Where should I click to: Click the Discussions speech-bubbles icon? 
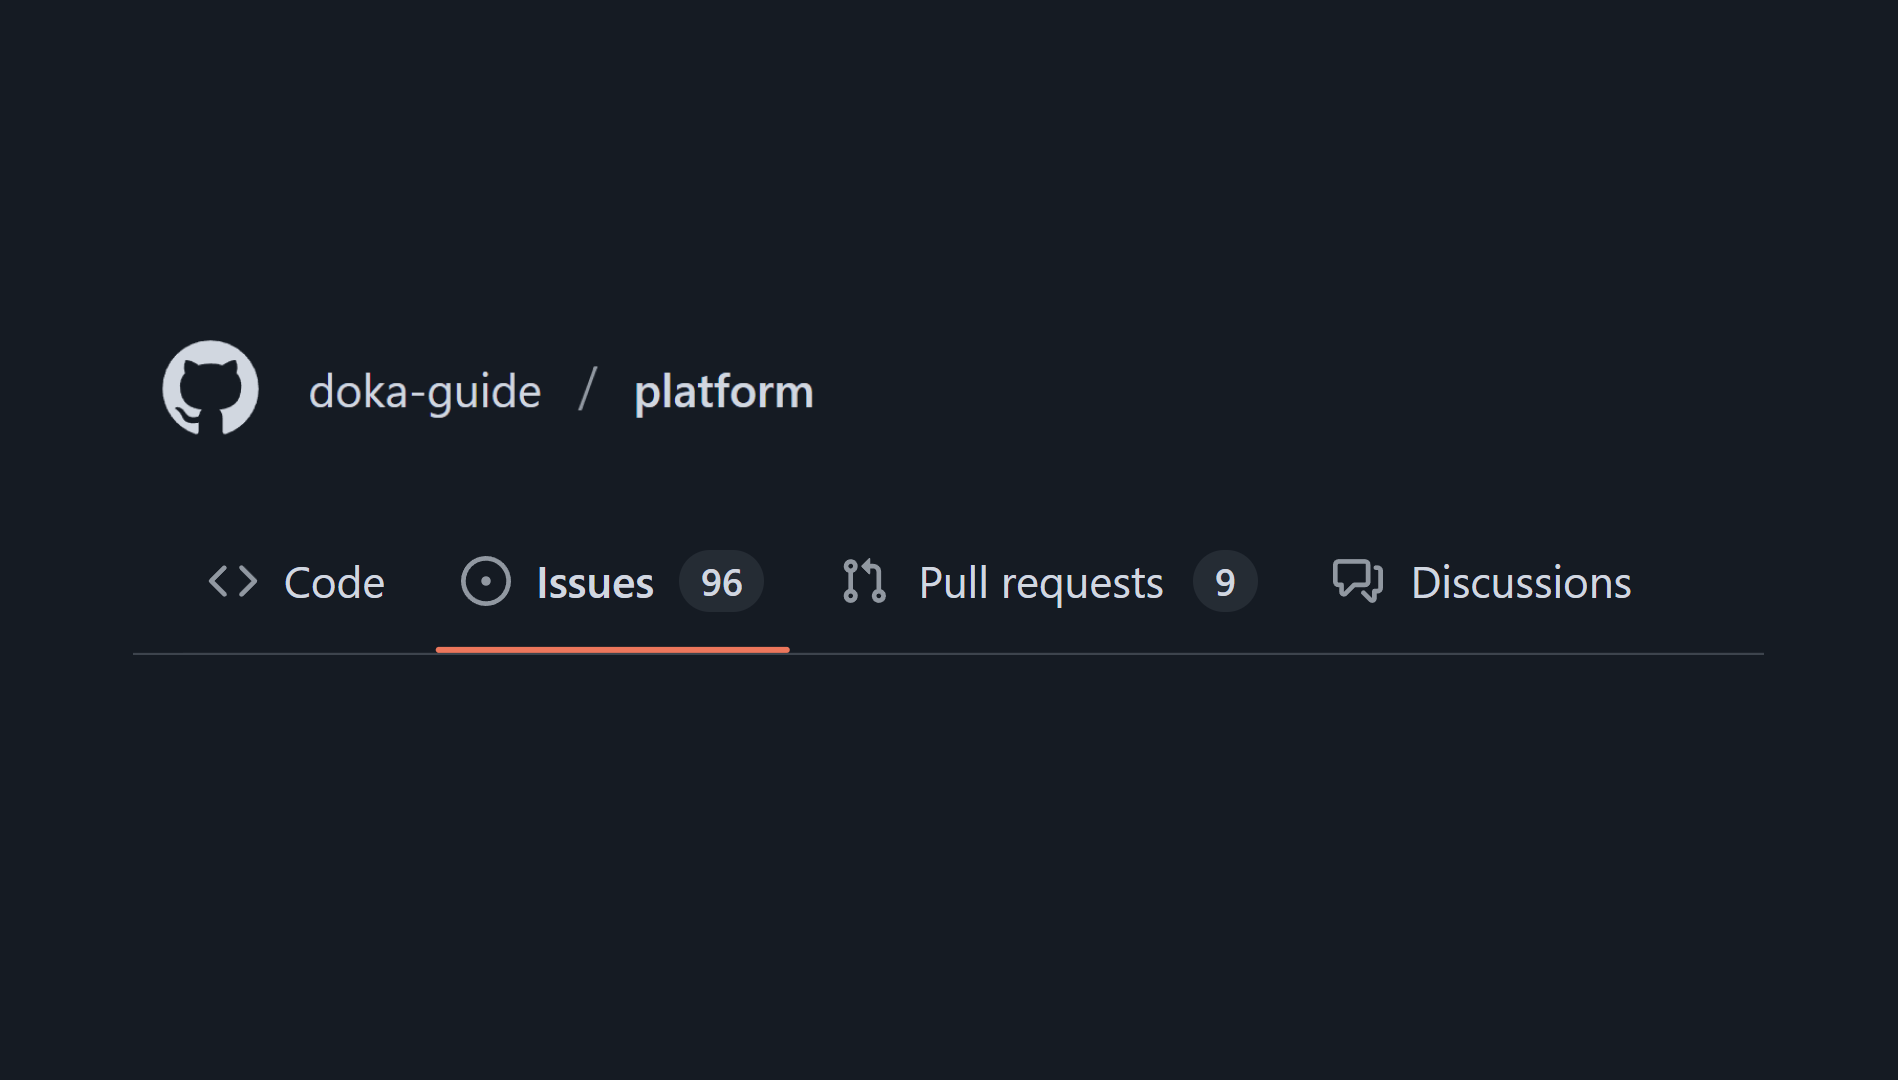pyautogui.click(x=1357, y=582)
